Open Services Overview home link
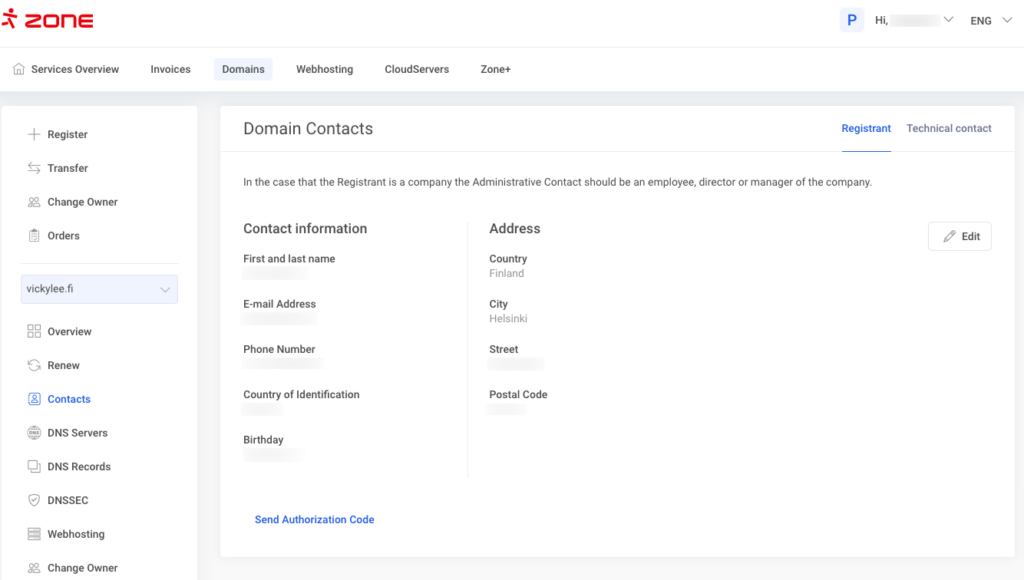The height and width of the screenshot is (580, 1024). [66, 69]
